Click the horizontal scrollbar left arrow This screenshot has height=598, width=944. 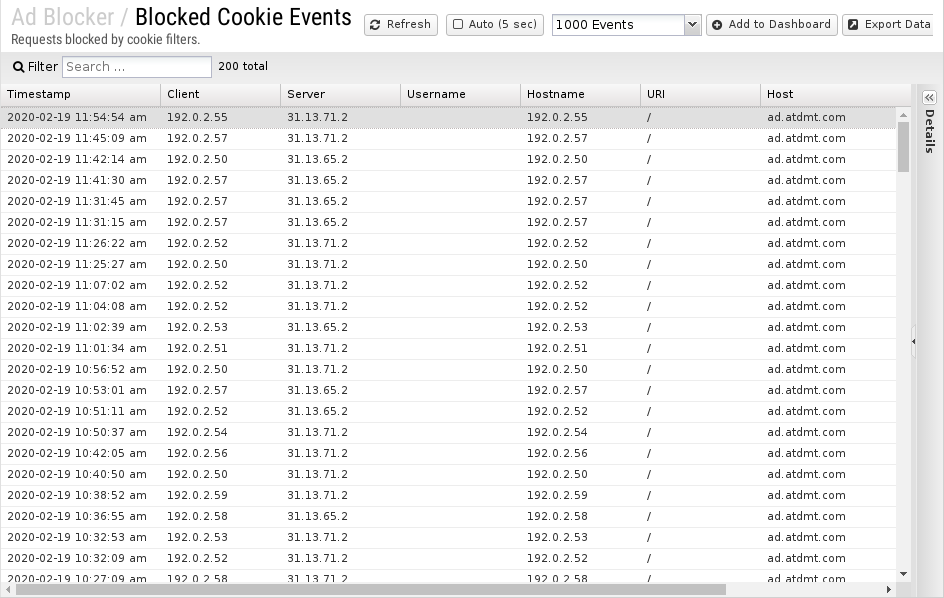coord(8,590)
